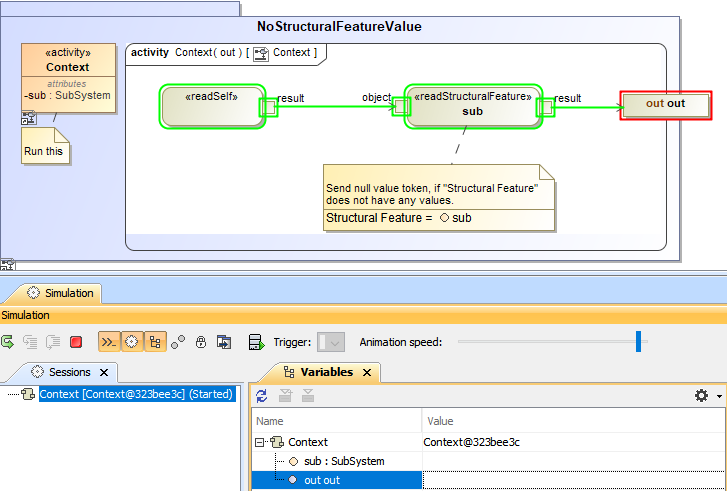The image size is (727, 491).
Task: Open the Trigger dropdown
Action: point(331,343)
